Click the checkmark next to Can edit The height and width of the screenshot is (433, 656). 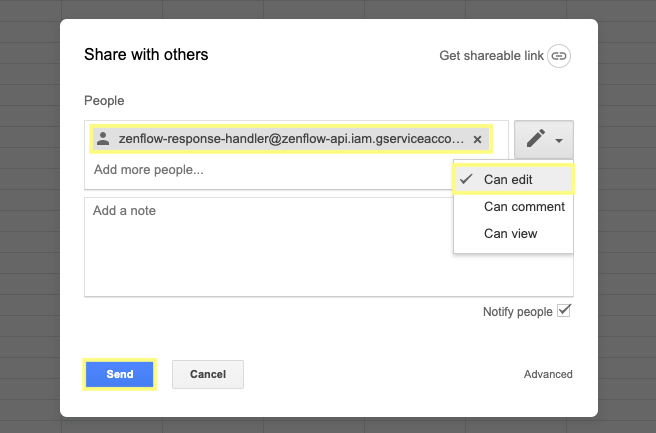point(466,180)
